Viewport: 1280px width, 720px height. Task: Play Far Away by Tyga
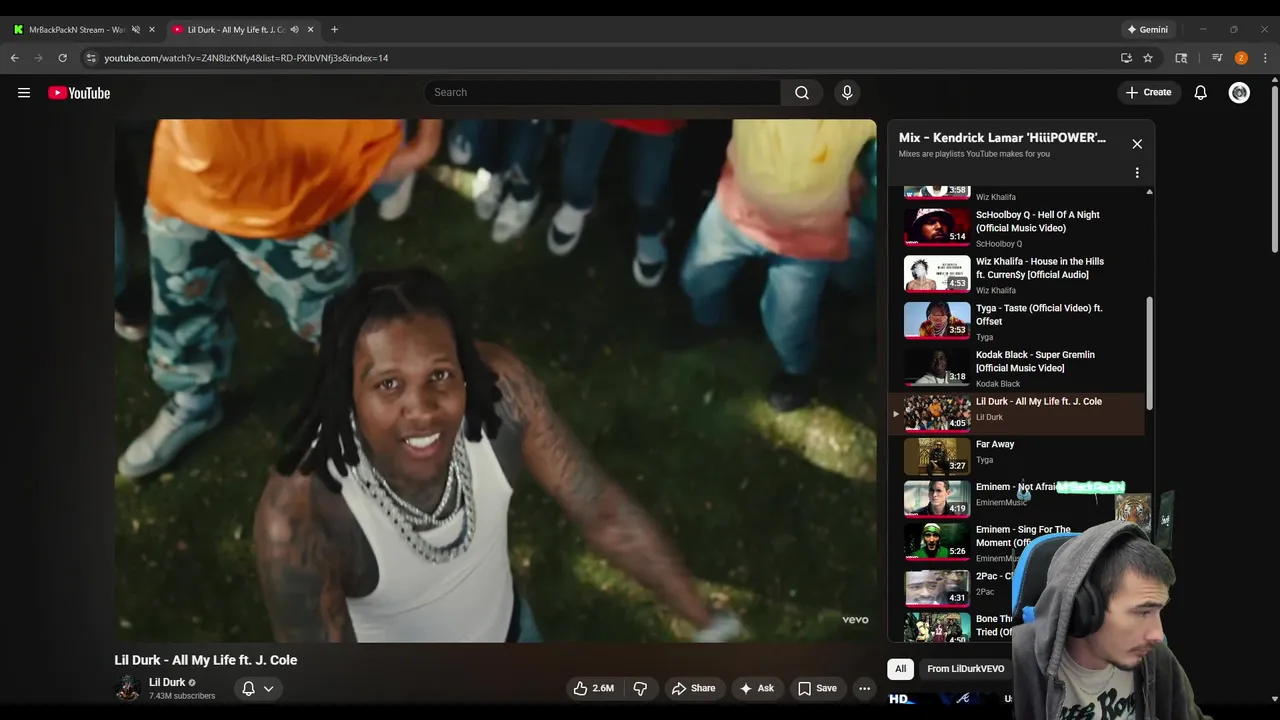[1018, 456]
